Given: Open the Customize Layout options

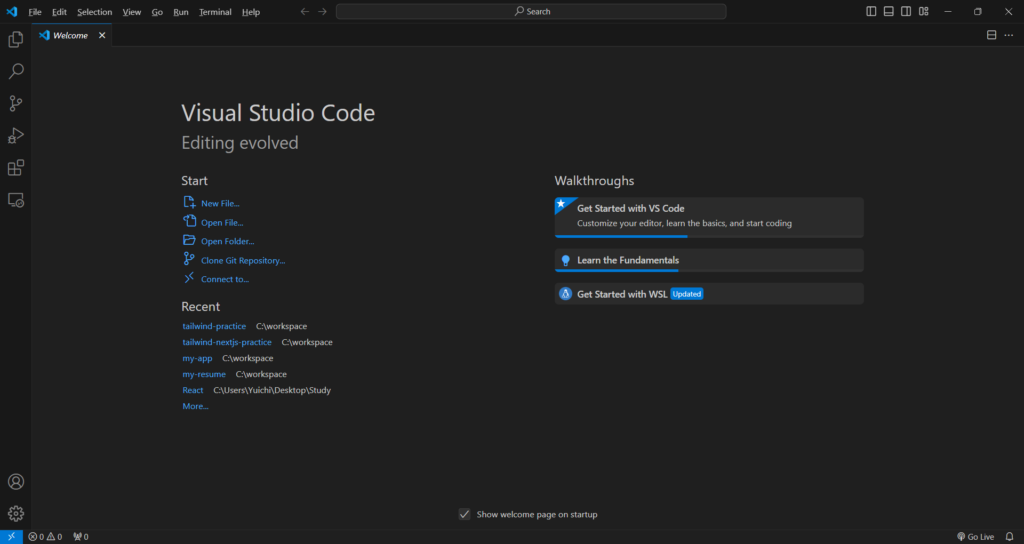Looking at the screenshot, I should pos(923,12).
